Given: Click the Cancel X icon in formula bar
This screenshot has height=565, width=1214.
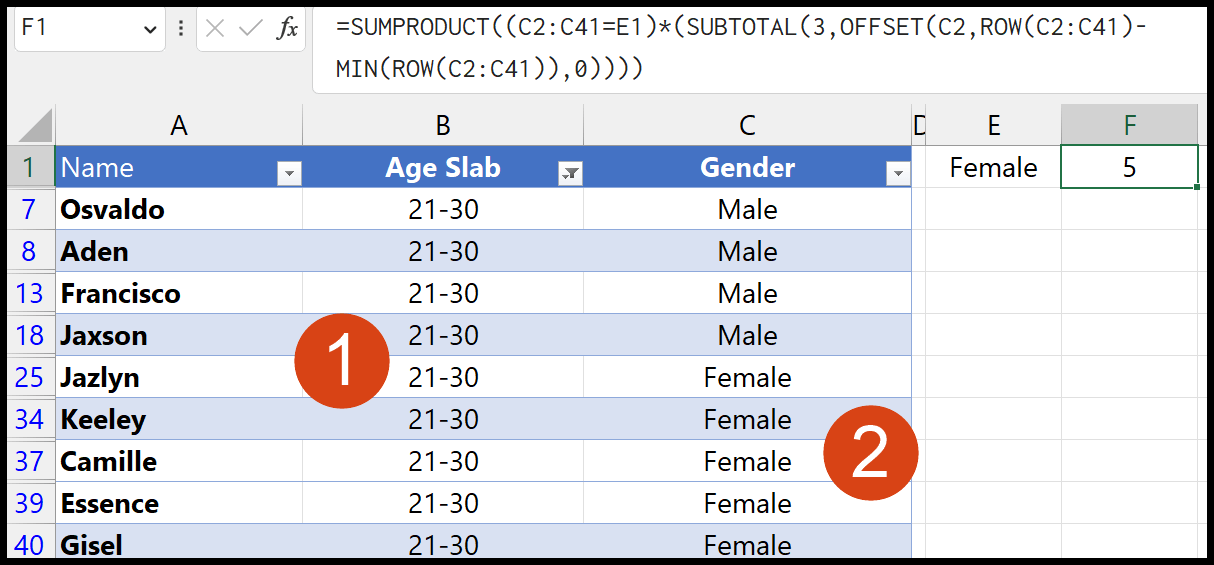Looking at the screenshot, I should (215, 29).
